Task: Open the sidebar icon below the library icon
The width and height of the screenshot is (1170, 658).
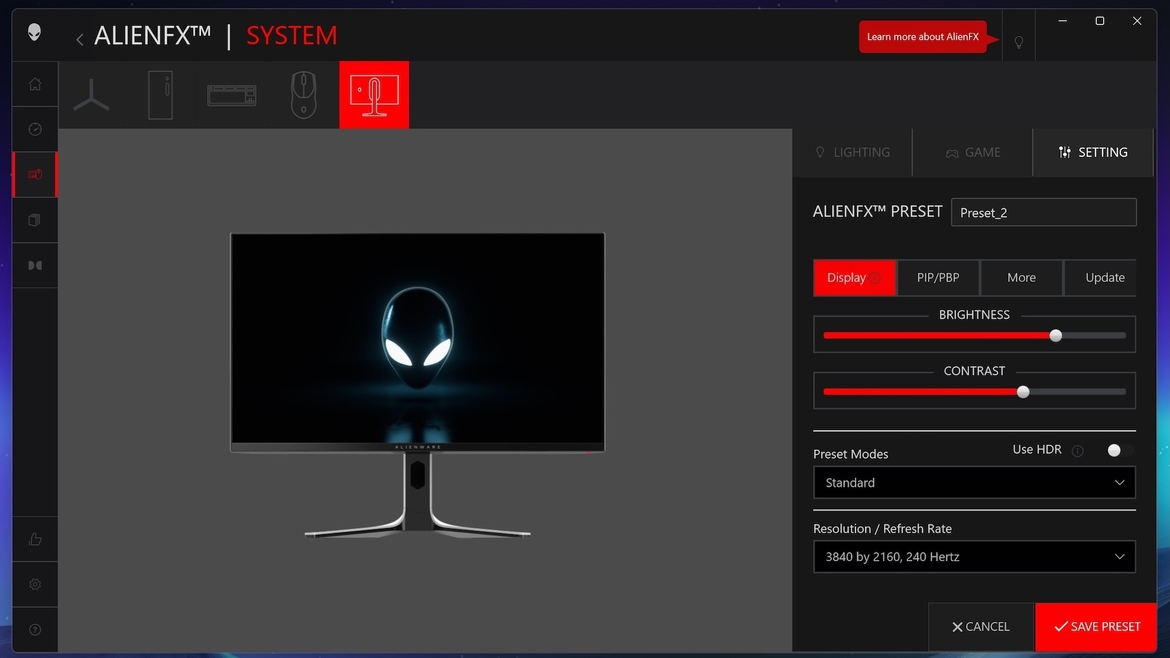Action: click(35, 265)
